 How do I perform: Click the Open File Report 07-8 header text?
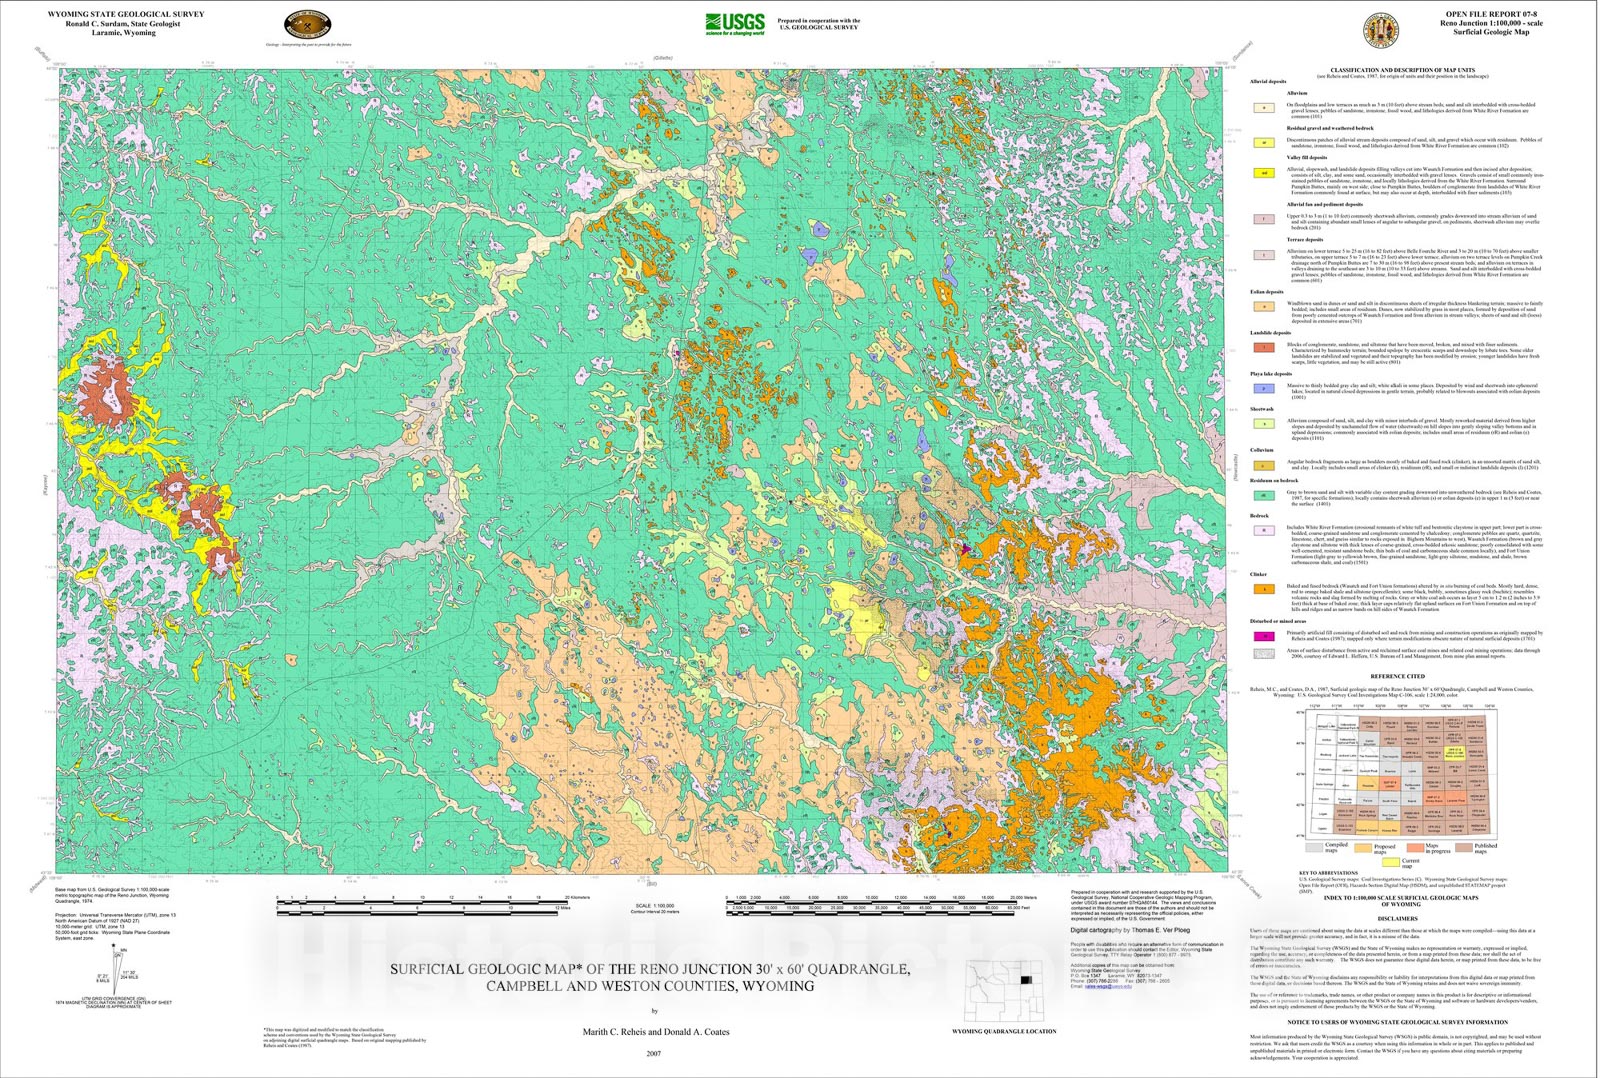point(1491,14)
